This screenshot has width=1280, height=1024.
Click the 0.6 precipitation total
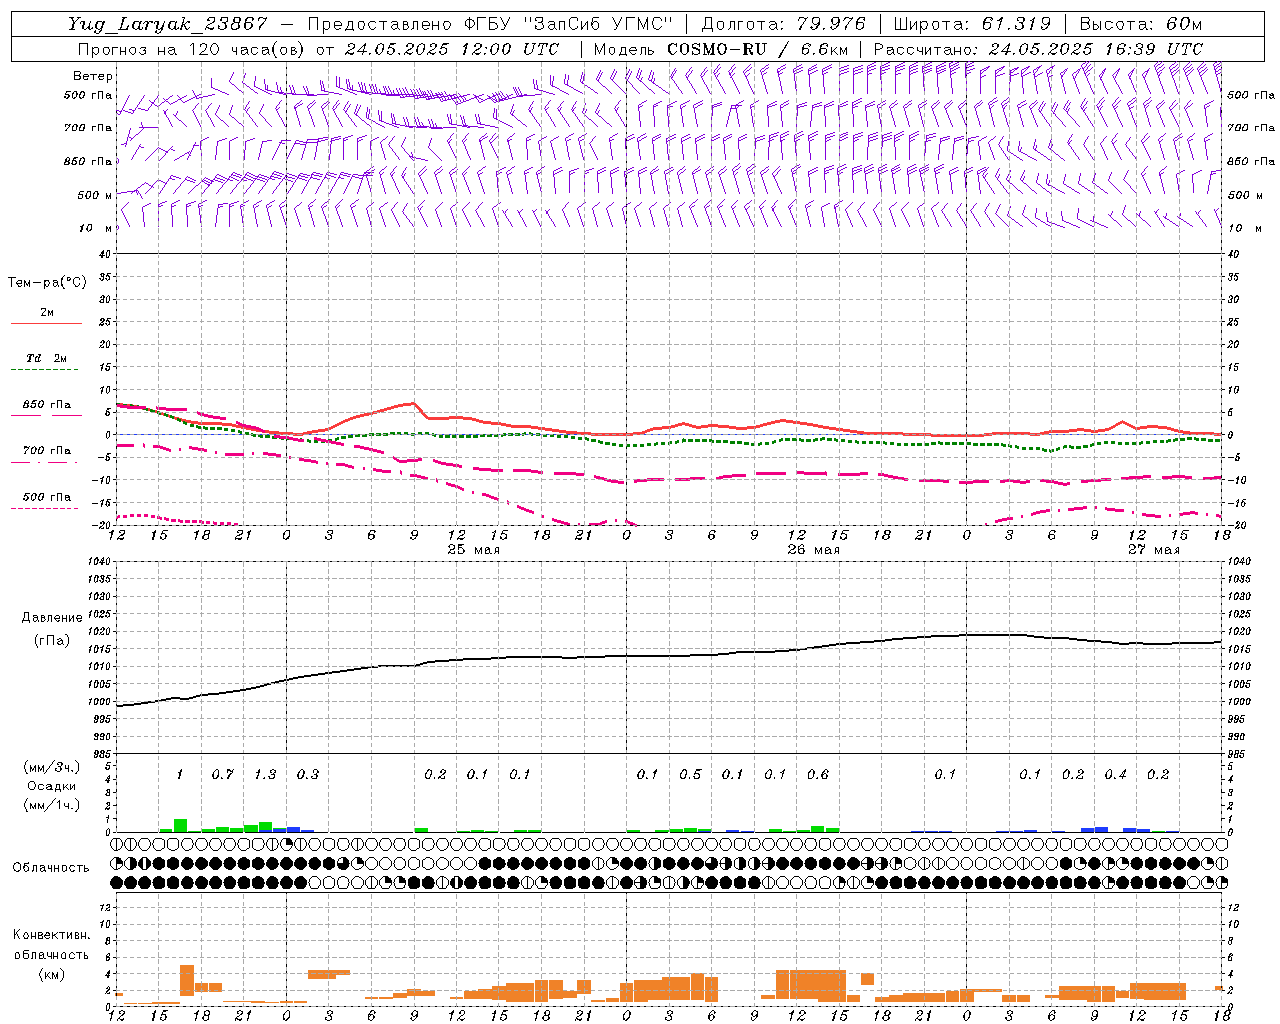click(817, 775)
